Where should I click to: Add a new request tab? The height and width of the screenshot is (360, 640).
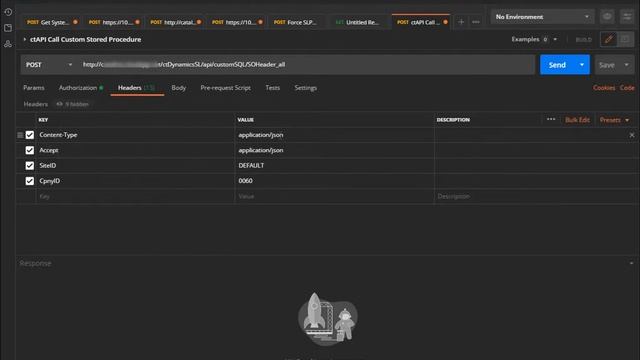pyautogui.click(x=461, y=22)
